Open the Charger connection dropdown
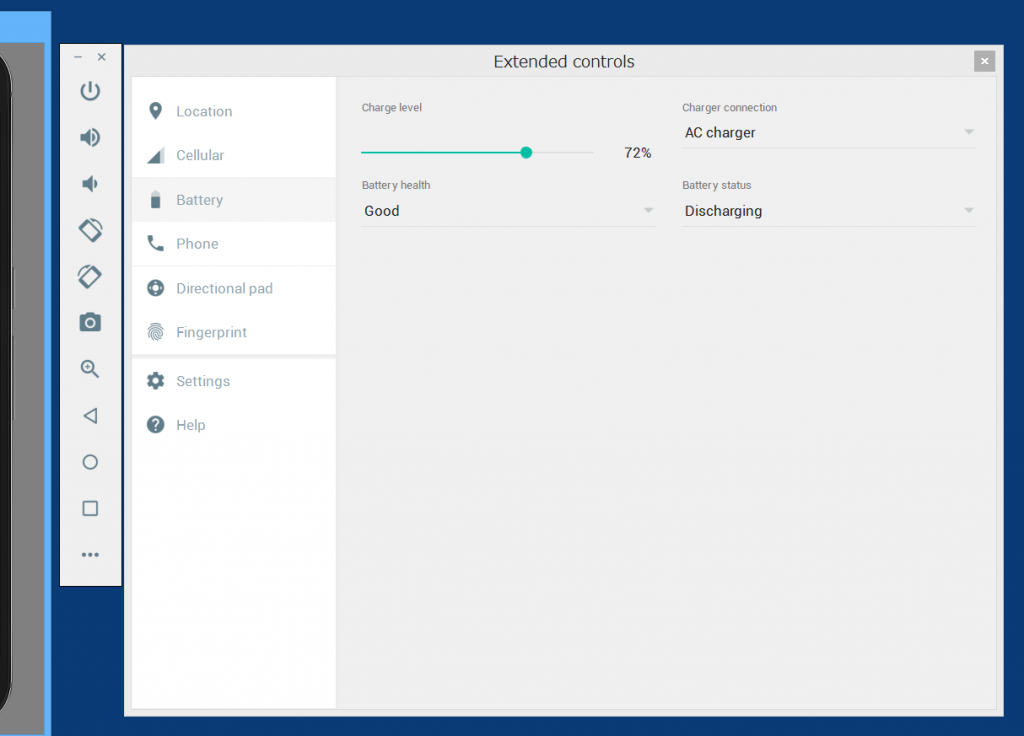Image resolution: width=1024 pixels, height=736 pixels. 968,132
